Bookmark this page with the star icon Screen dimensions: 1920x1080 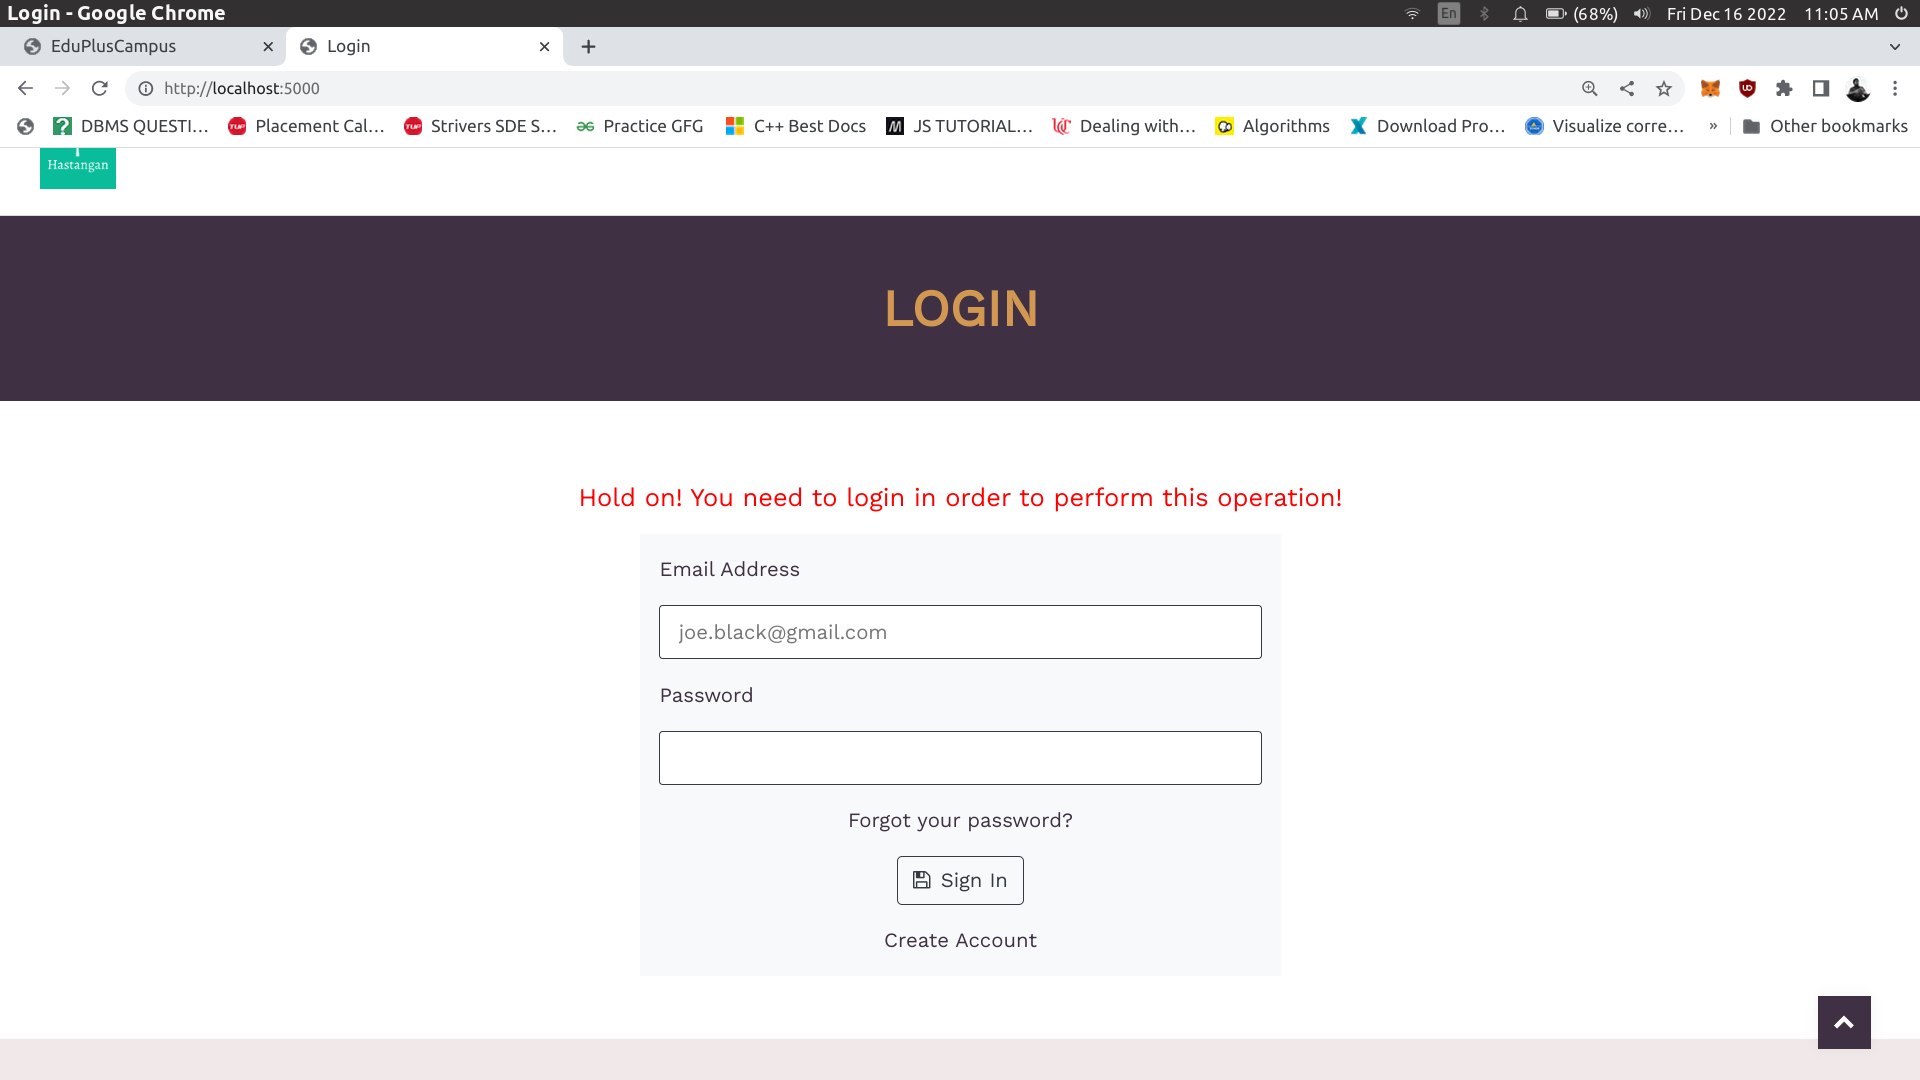[x=1664, y=89]
